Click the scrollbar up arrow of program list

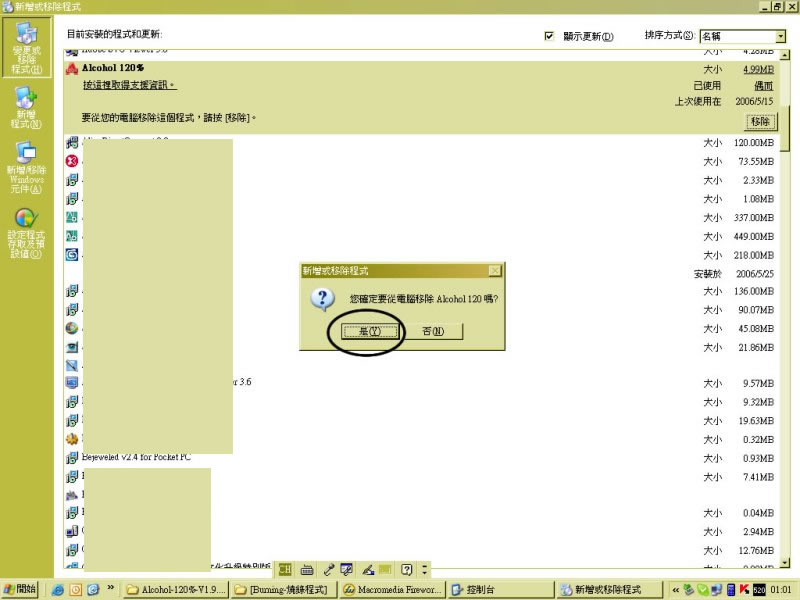click(785, 55)
